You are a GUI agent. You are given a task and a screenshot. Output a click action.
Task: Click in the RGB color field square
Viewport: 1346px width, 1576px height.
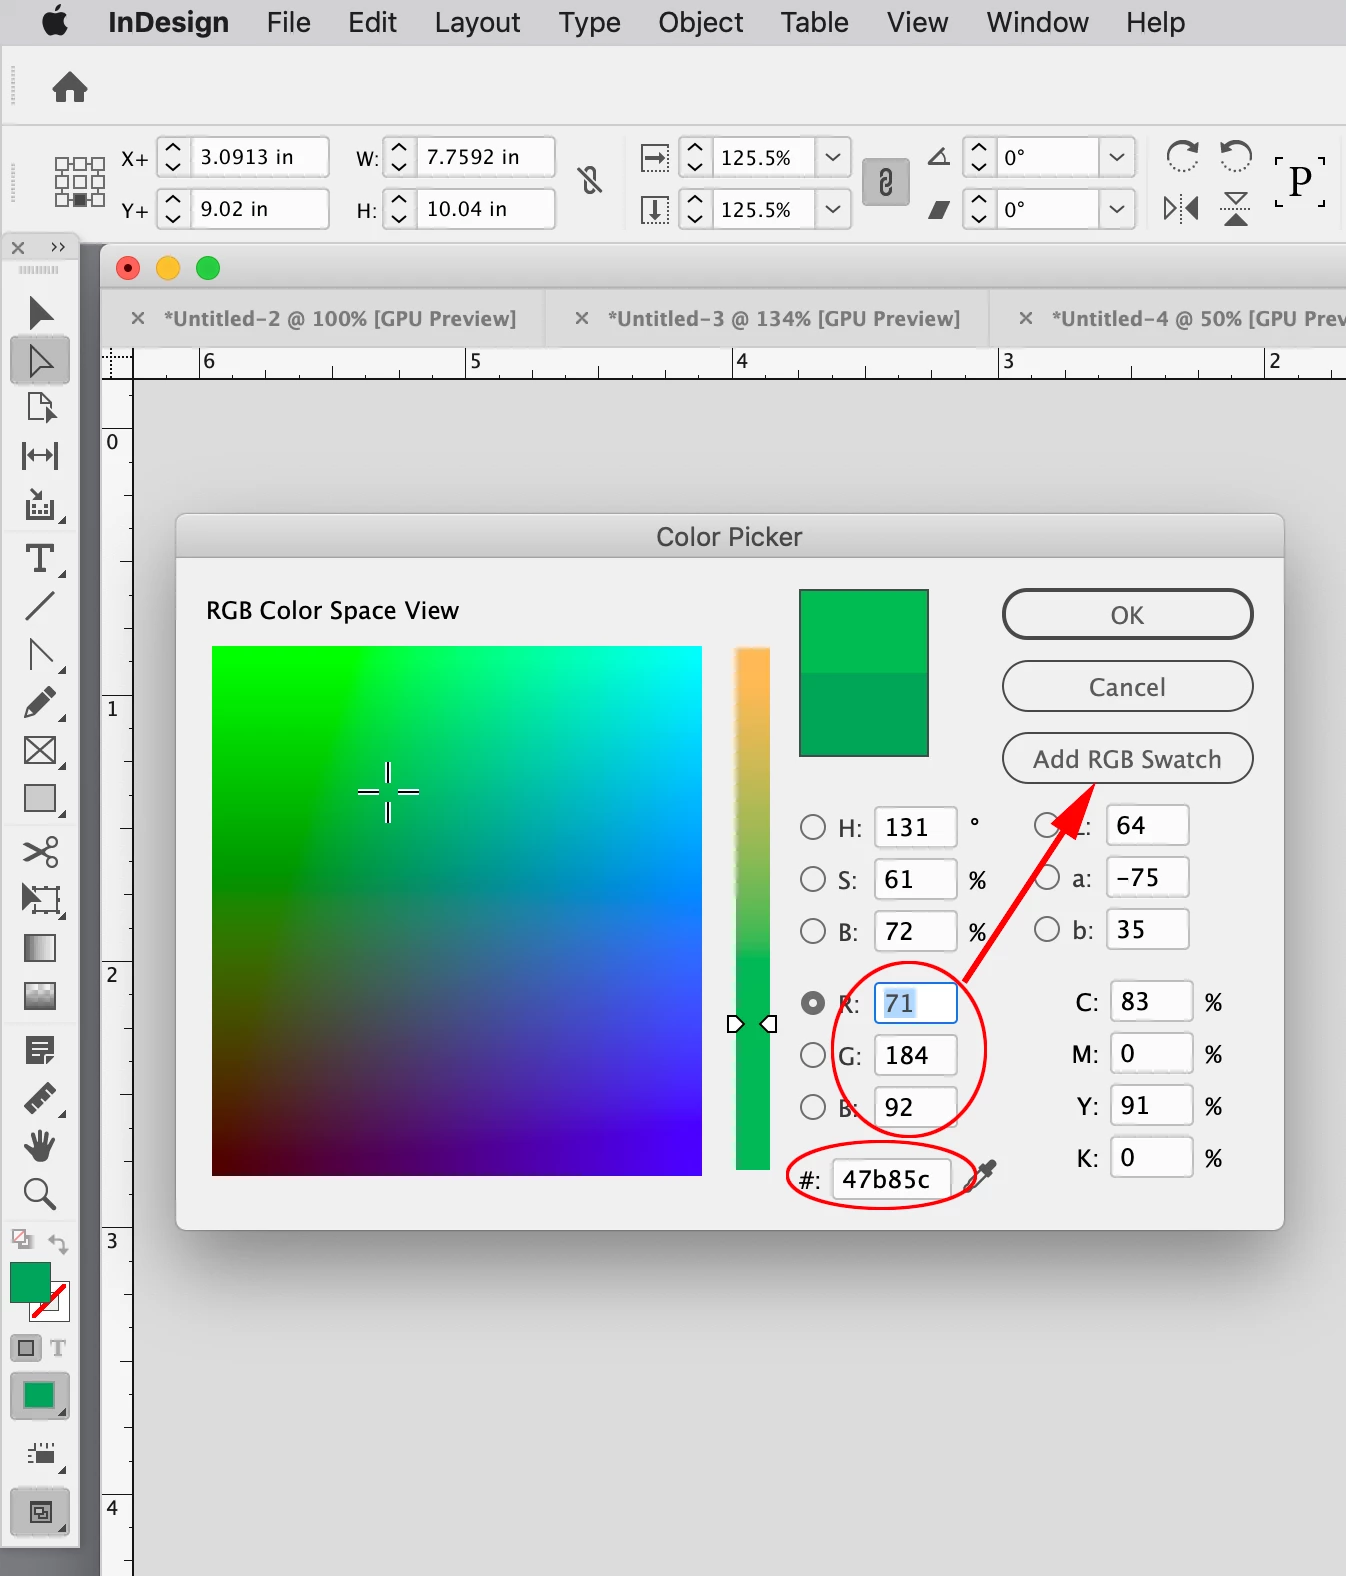point(457,911)
